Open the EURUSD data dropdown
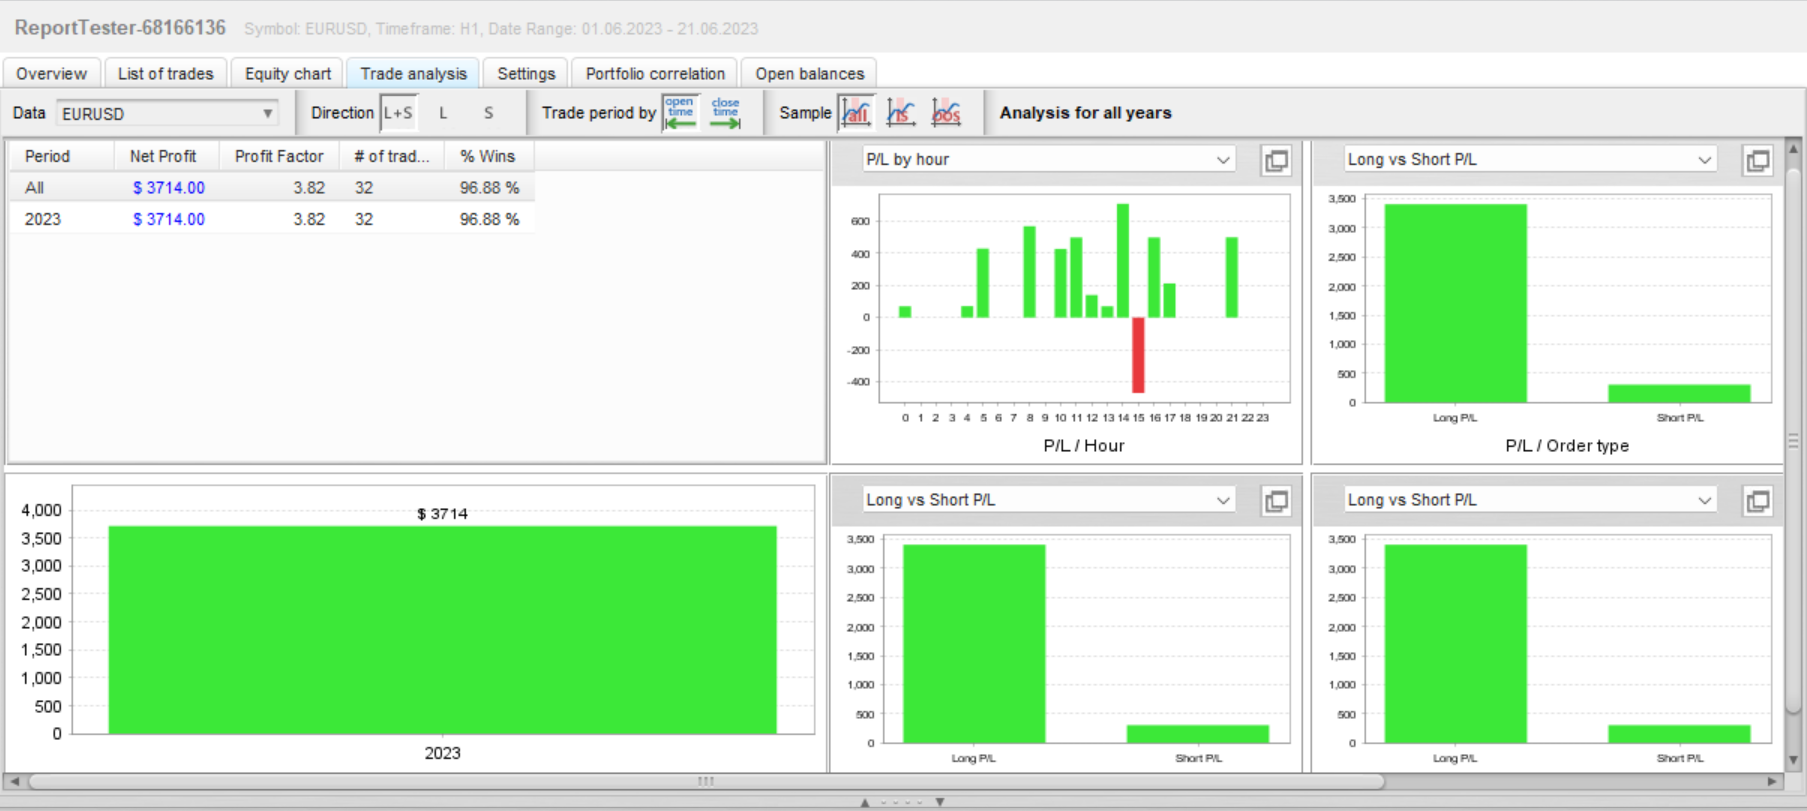Screen dimensions: 1807x811 tap(167, 113)
